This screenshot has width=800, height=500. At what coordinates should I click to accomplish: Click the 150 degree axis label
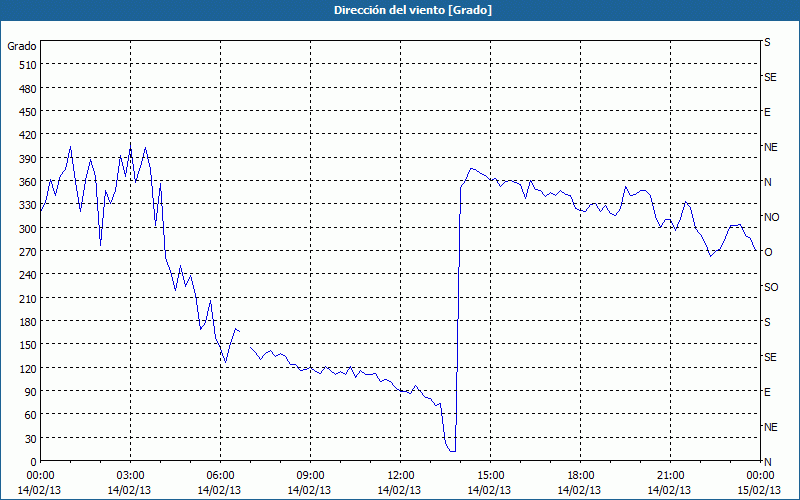28,345
